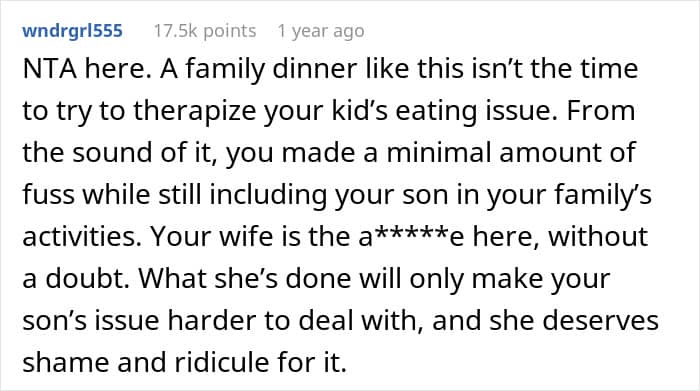Click the word 'shame' in last line
Viewport: 700px width, 391px height.
click(65, 362)
